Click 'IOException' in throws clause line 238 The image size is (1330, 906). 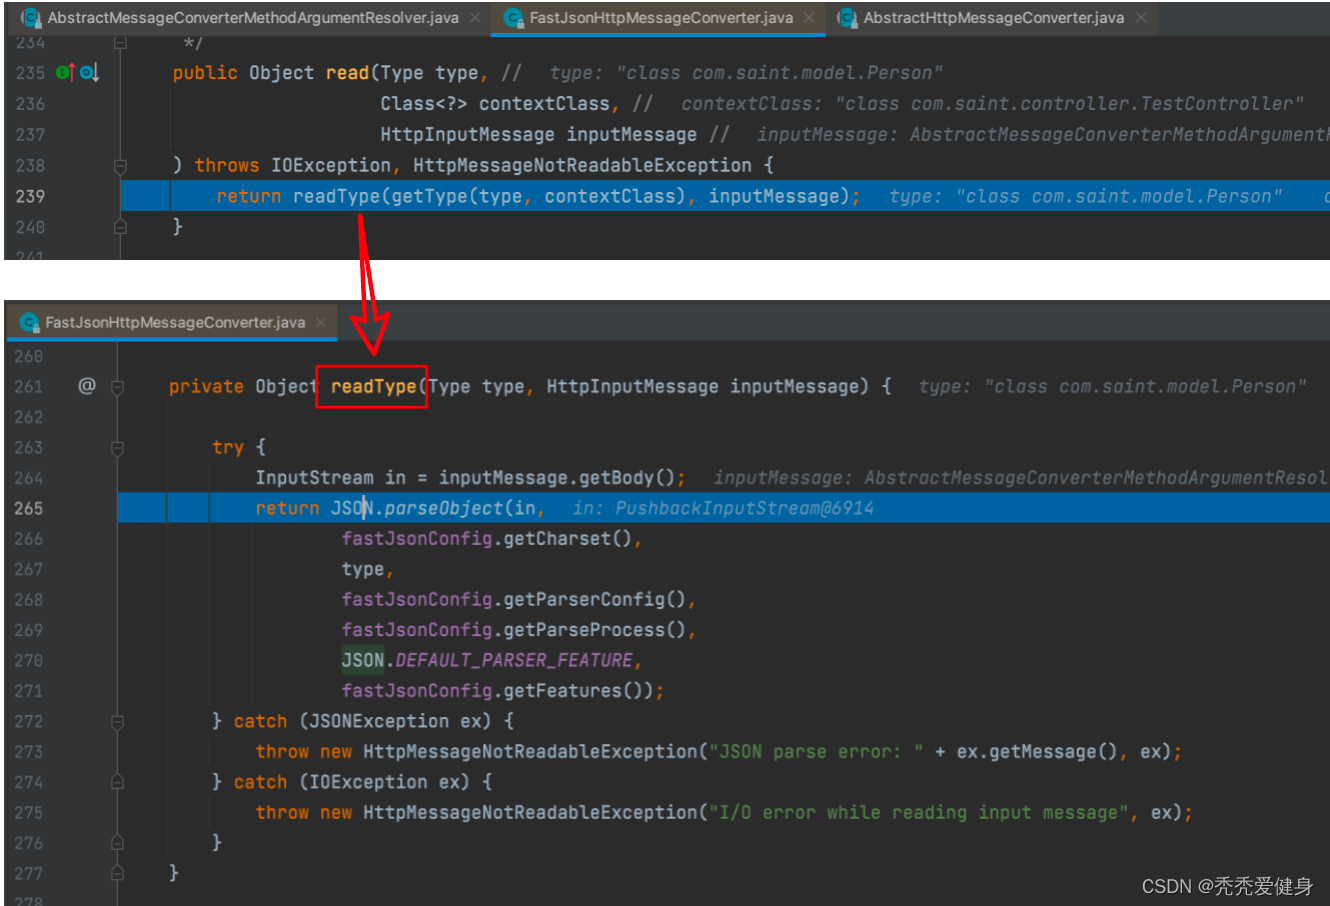coord(331,165)
